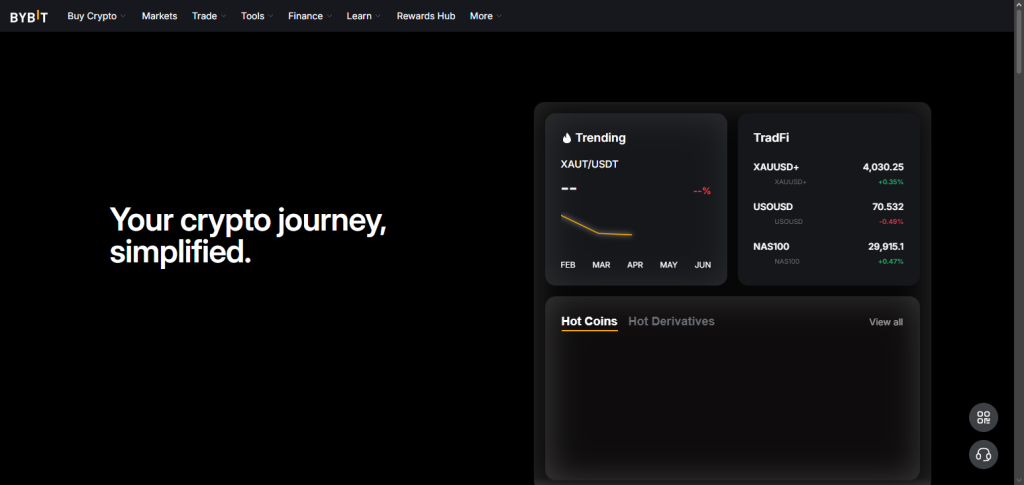Click the MAR label on the chart

click(601, 265)
